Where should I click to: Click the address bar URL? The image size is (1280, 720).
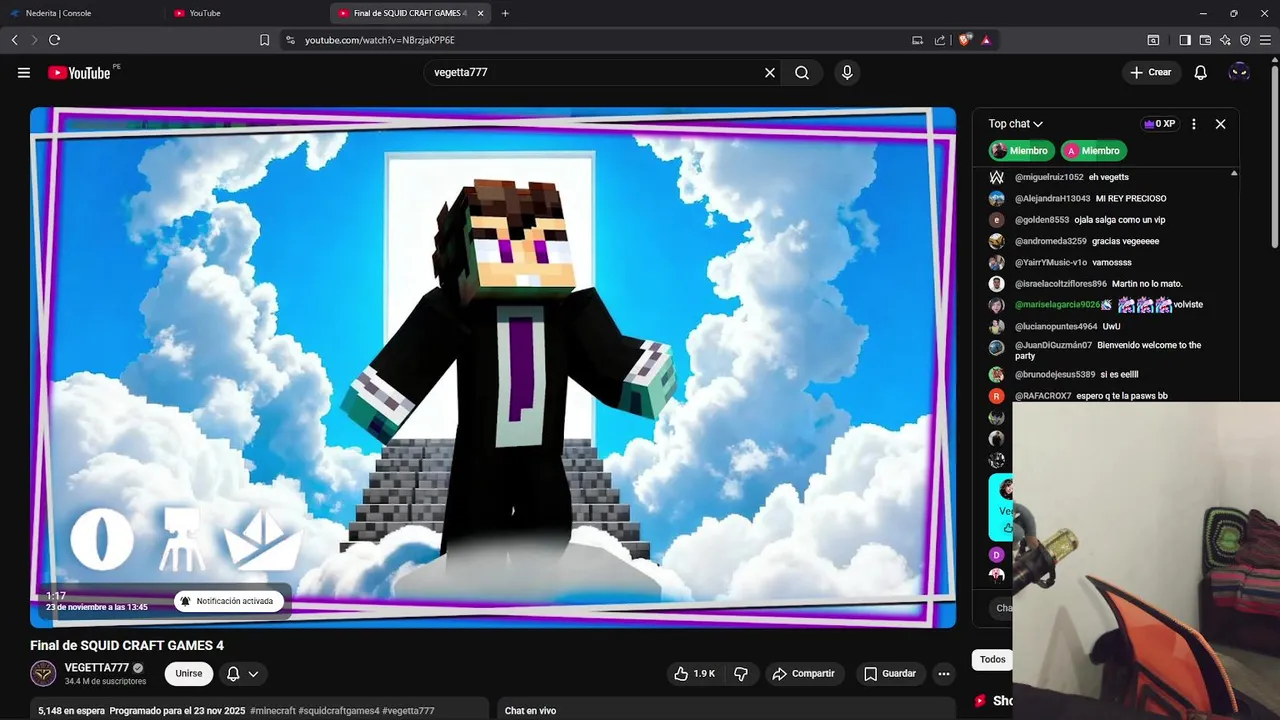click(380, 40)
